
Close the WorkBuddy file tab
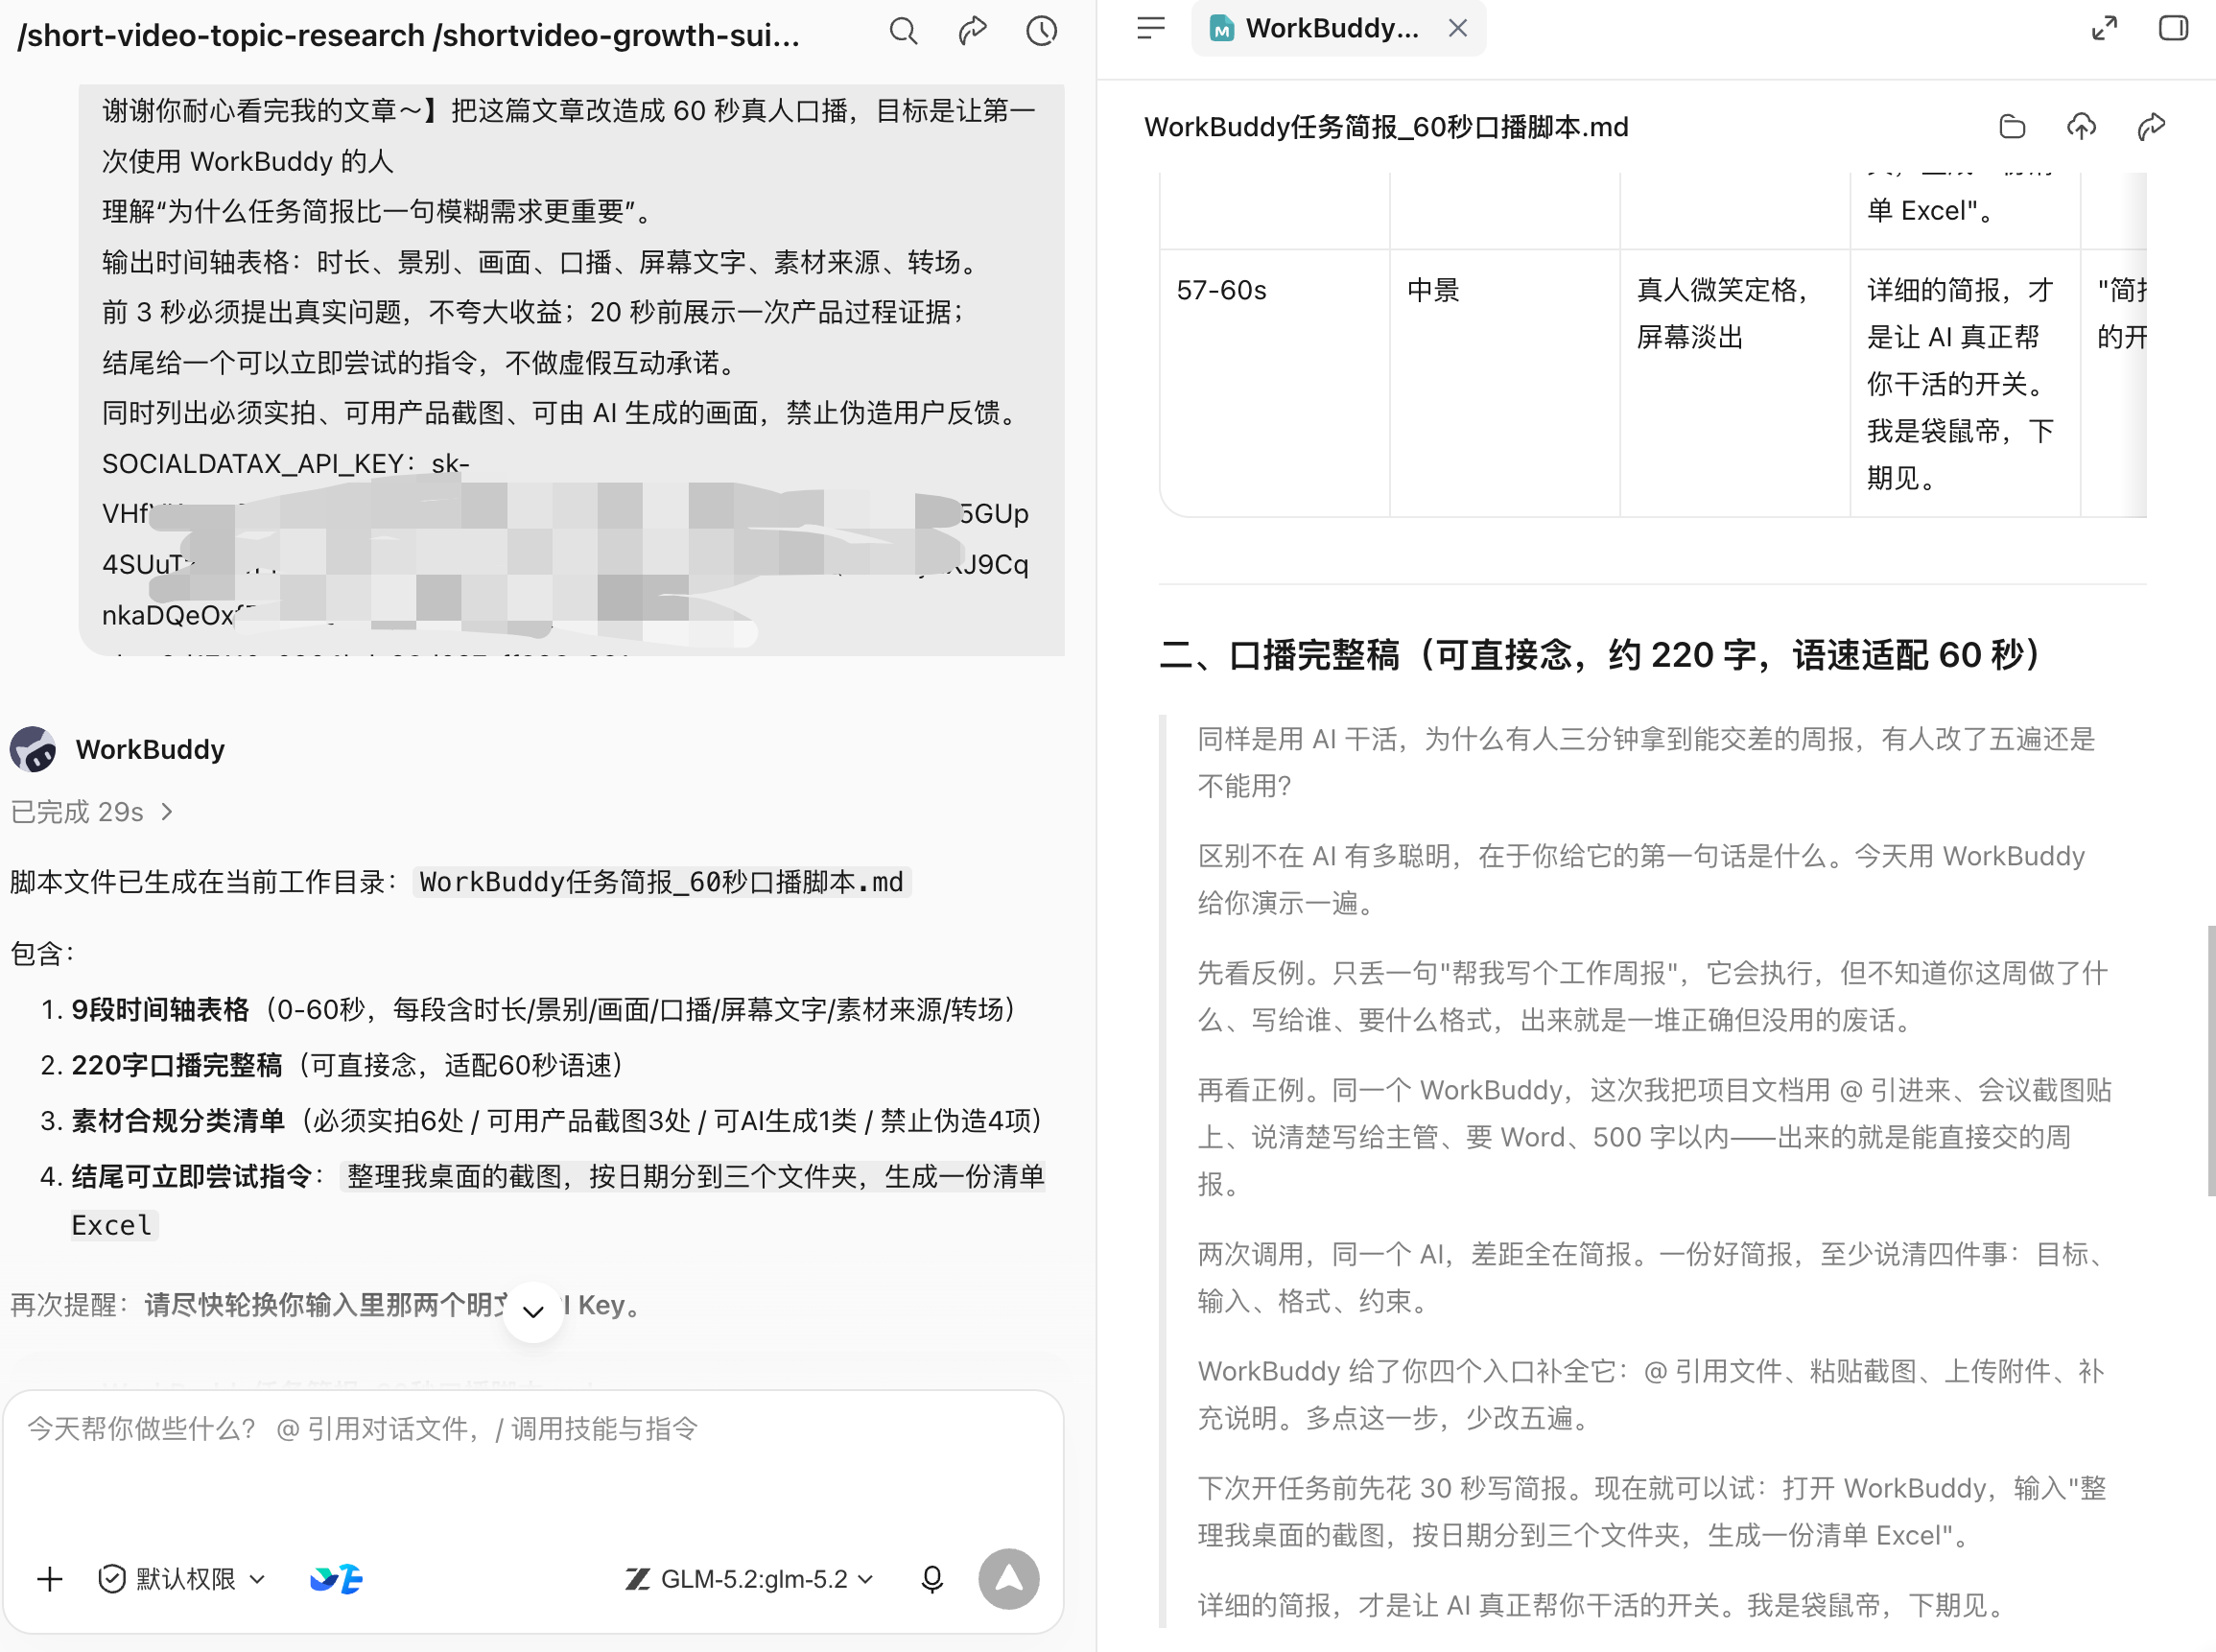pyautogui.click(x=1458, y=28)
